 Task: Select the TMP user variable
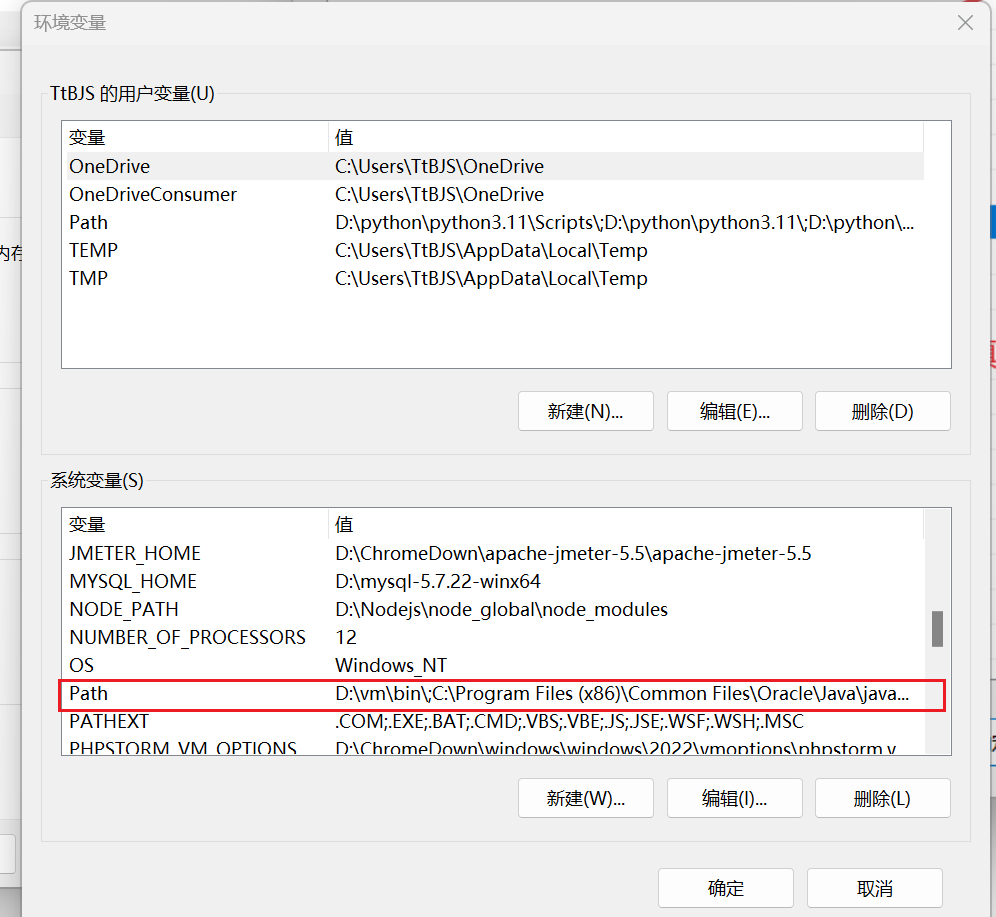point(494,278)
